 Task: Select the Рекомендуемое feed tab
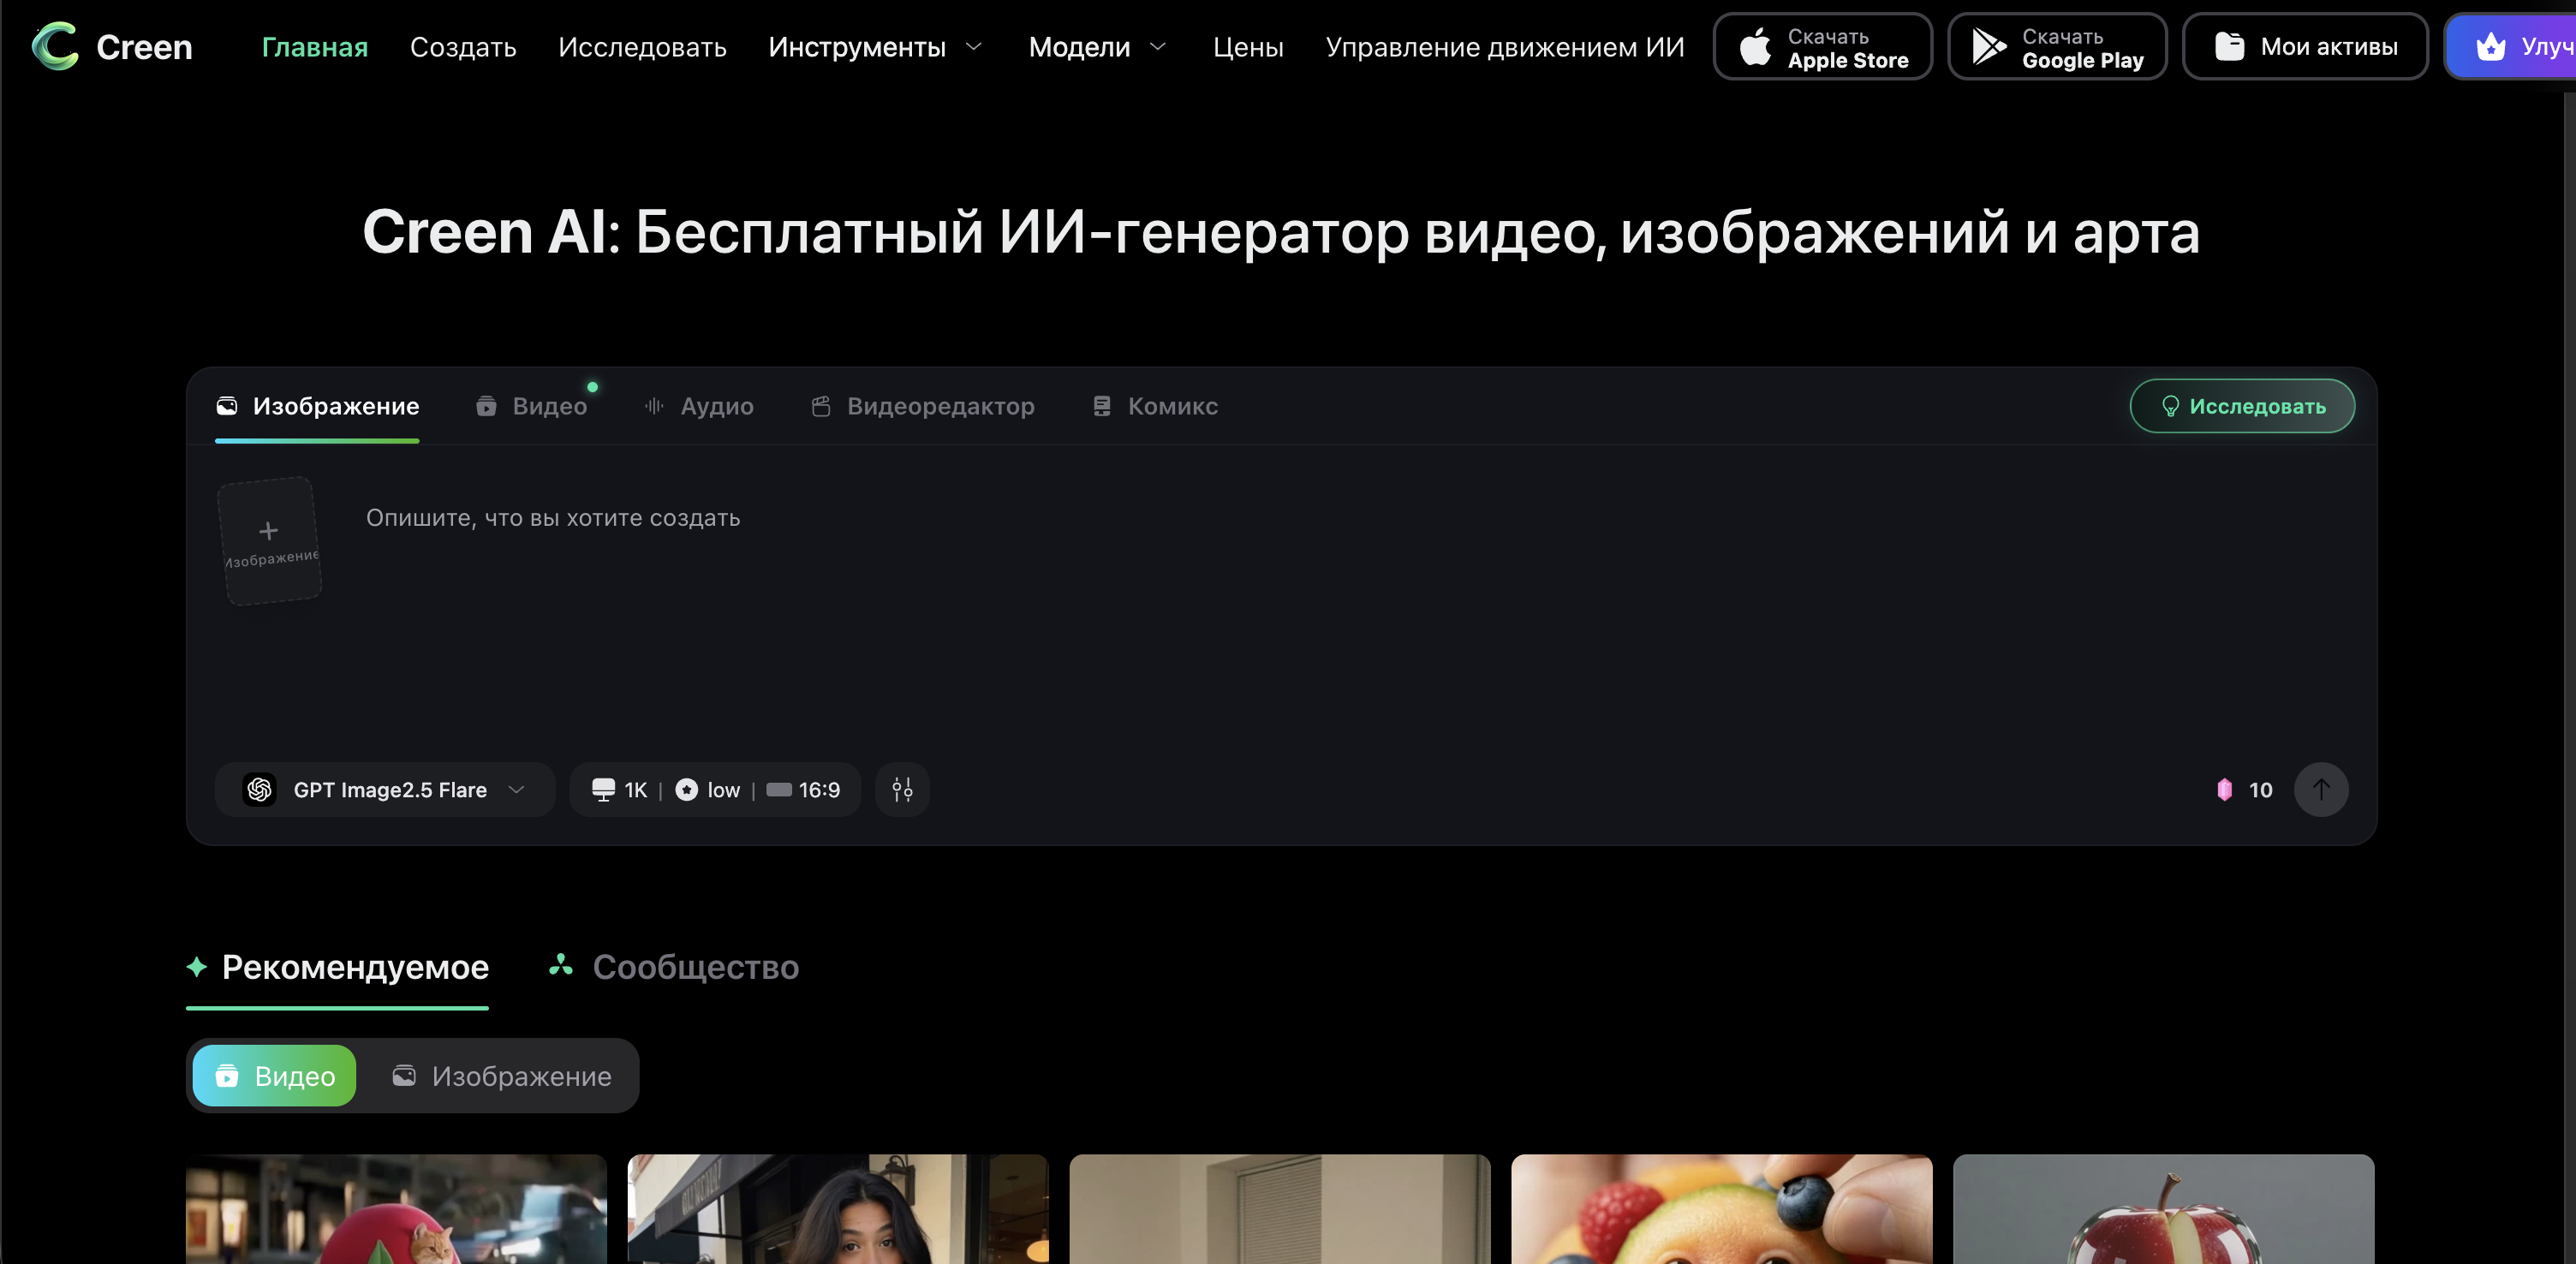point(337,967)
